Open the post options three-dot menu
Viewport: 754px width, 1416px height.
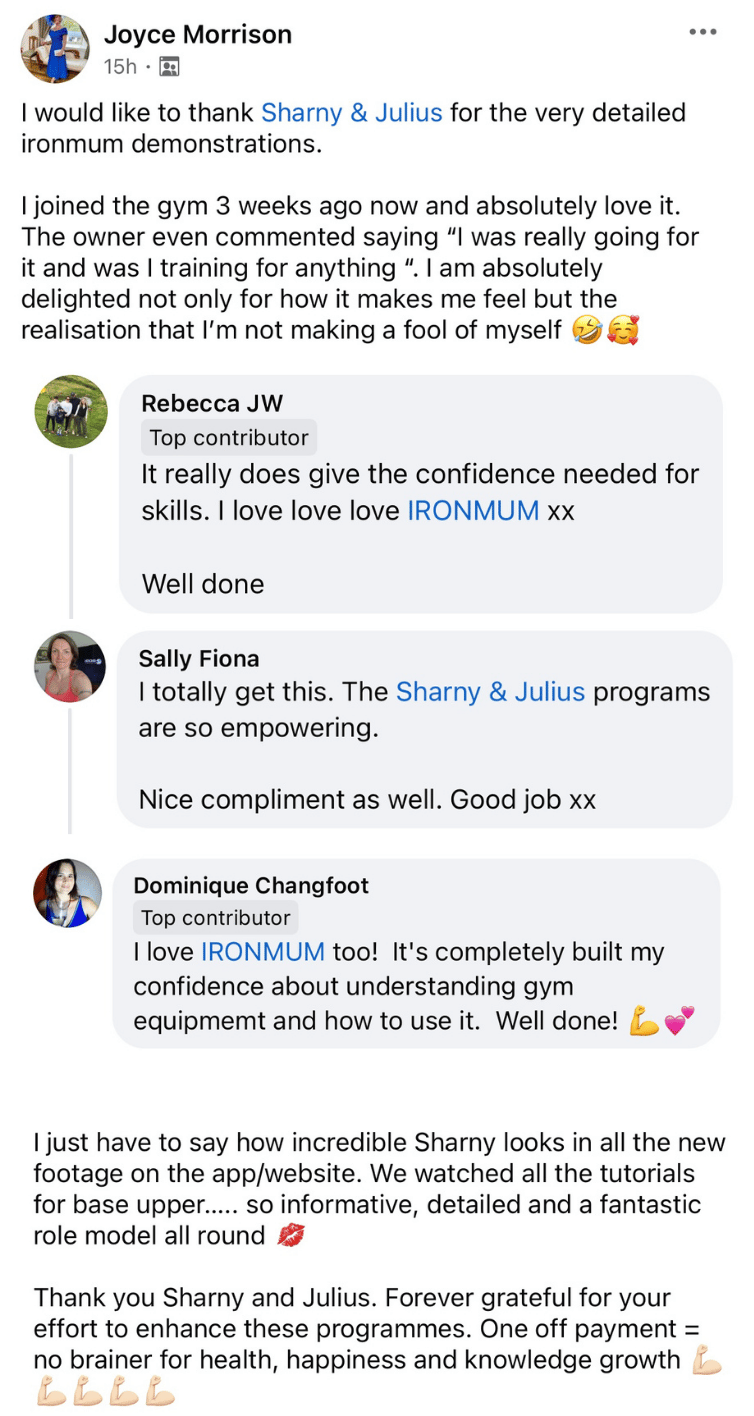pyautogui.click(x=703, y=32)
